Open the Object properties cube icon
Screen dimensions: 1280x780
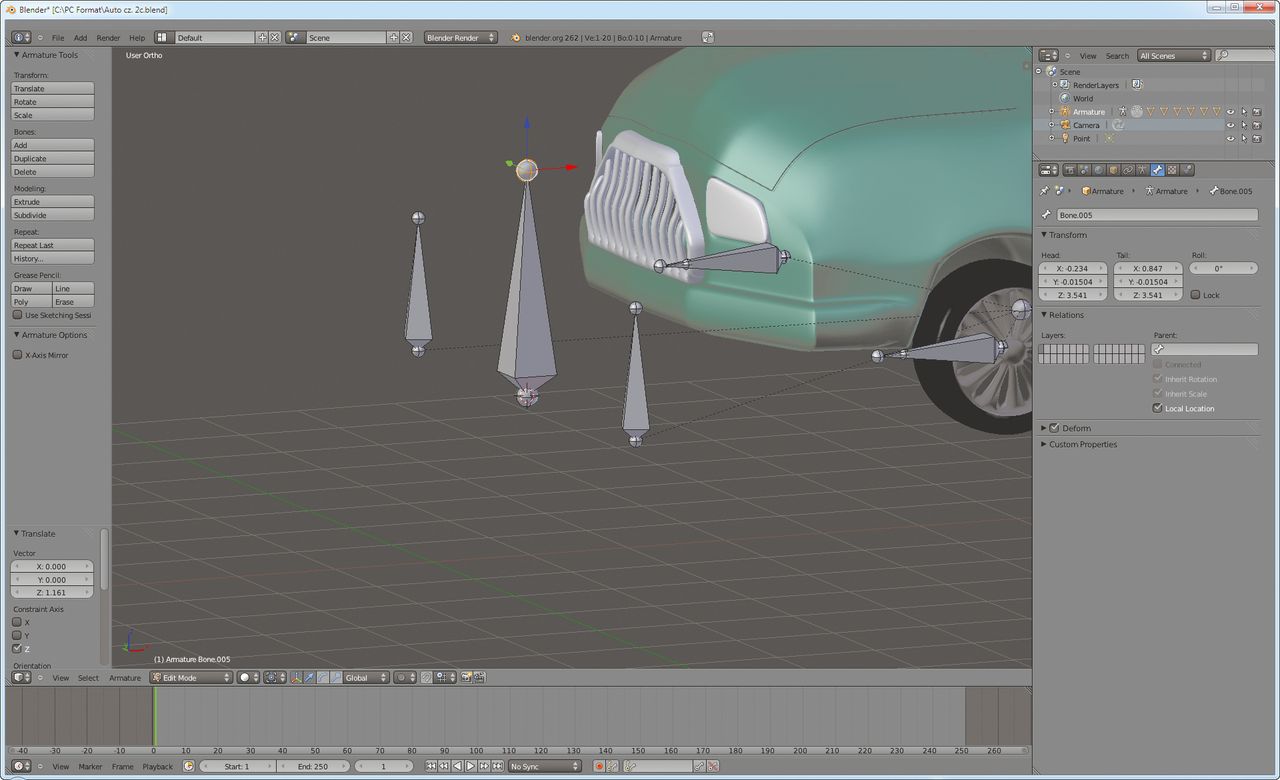[1113, 170]
